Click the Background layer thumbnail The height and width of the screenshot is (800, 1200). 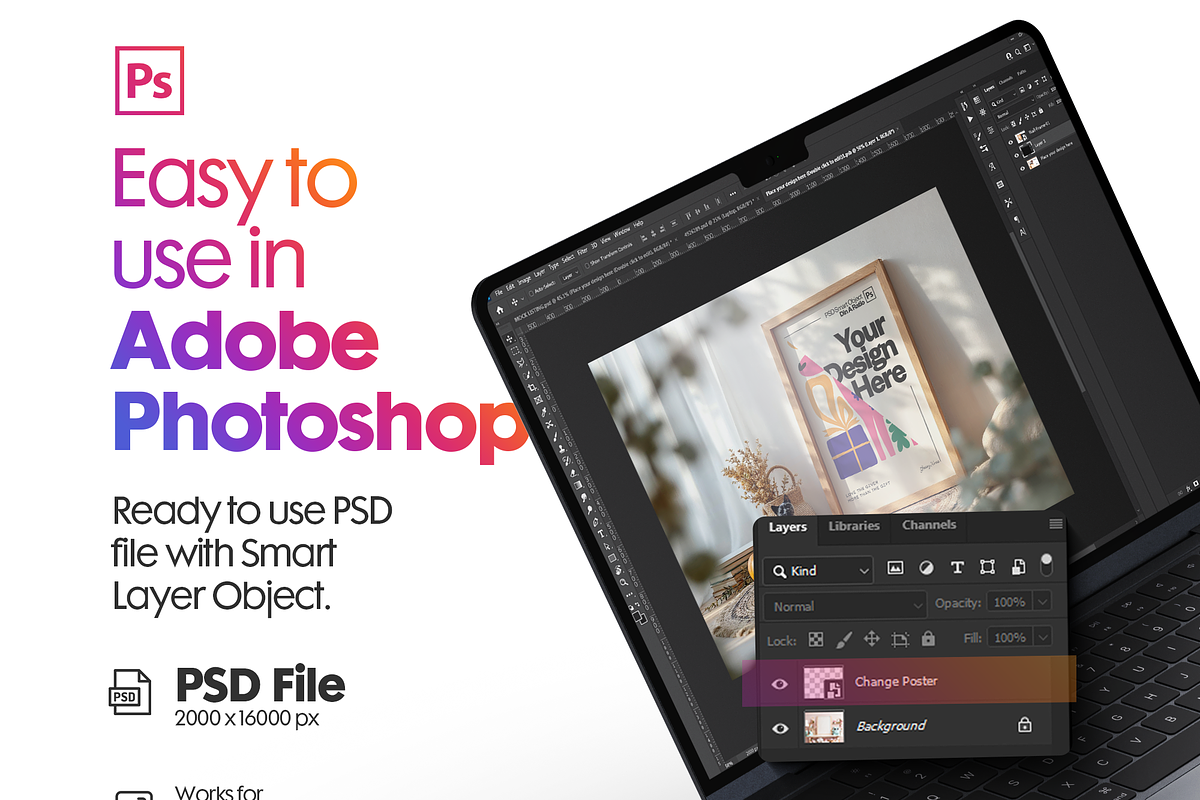tap(823, 727)
